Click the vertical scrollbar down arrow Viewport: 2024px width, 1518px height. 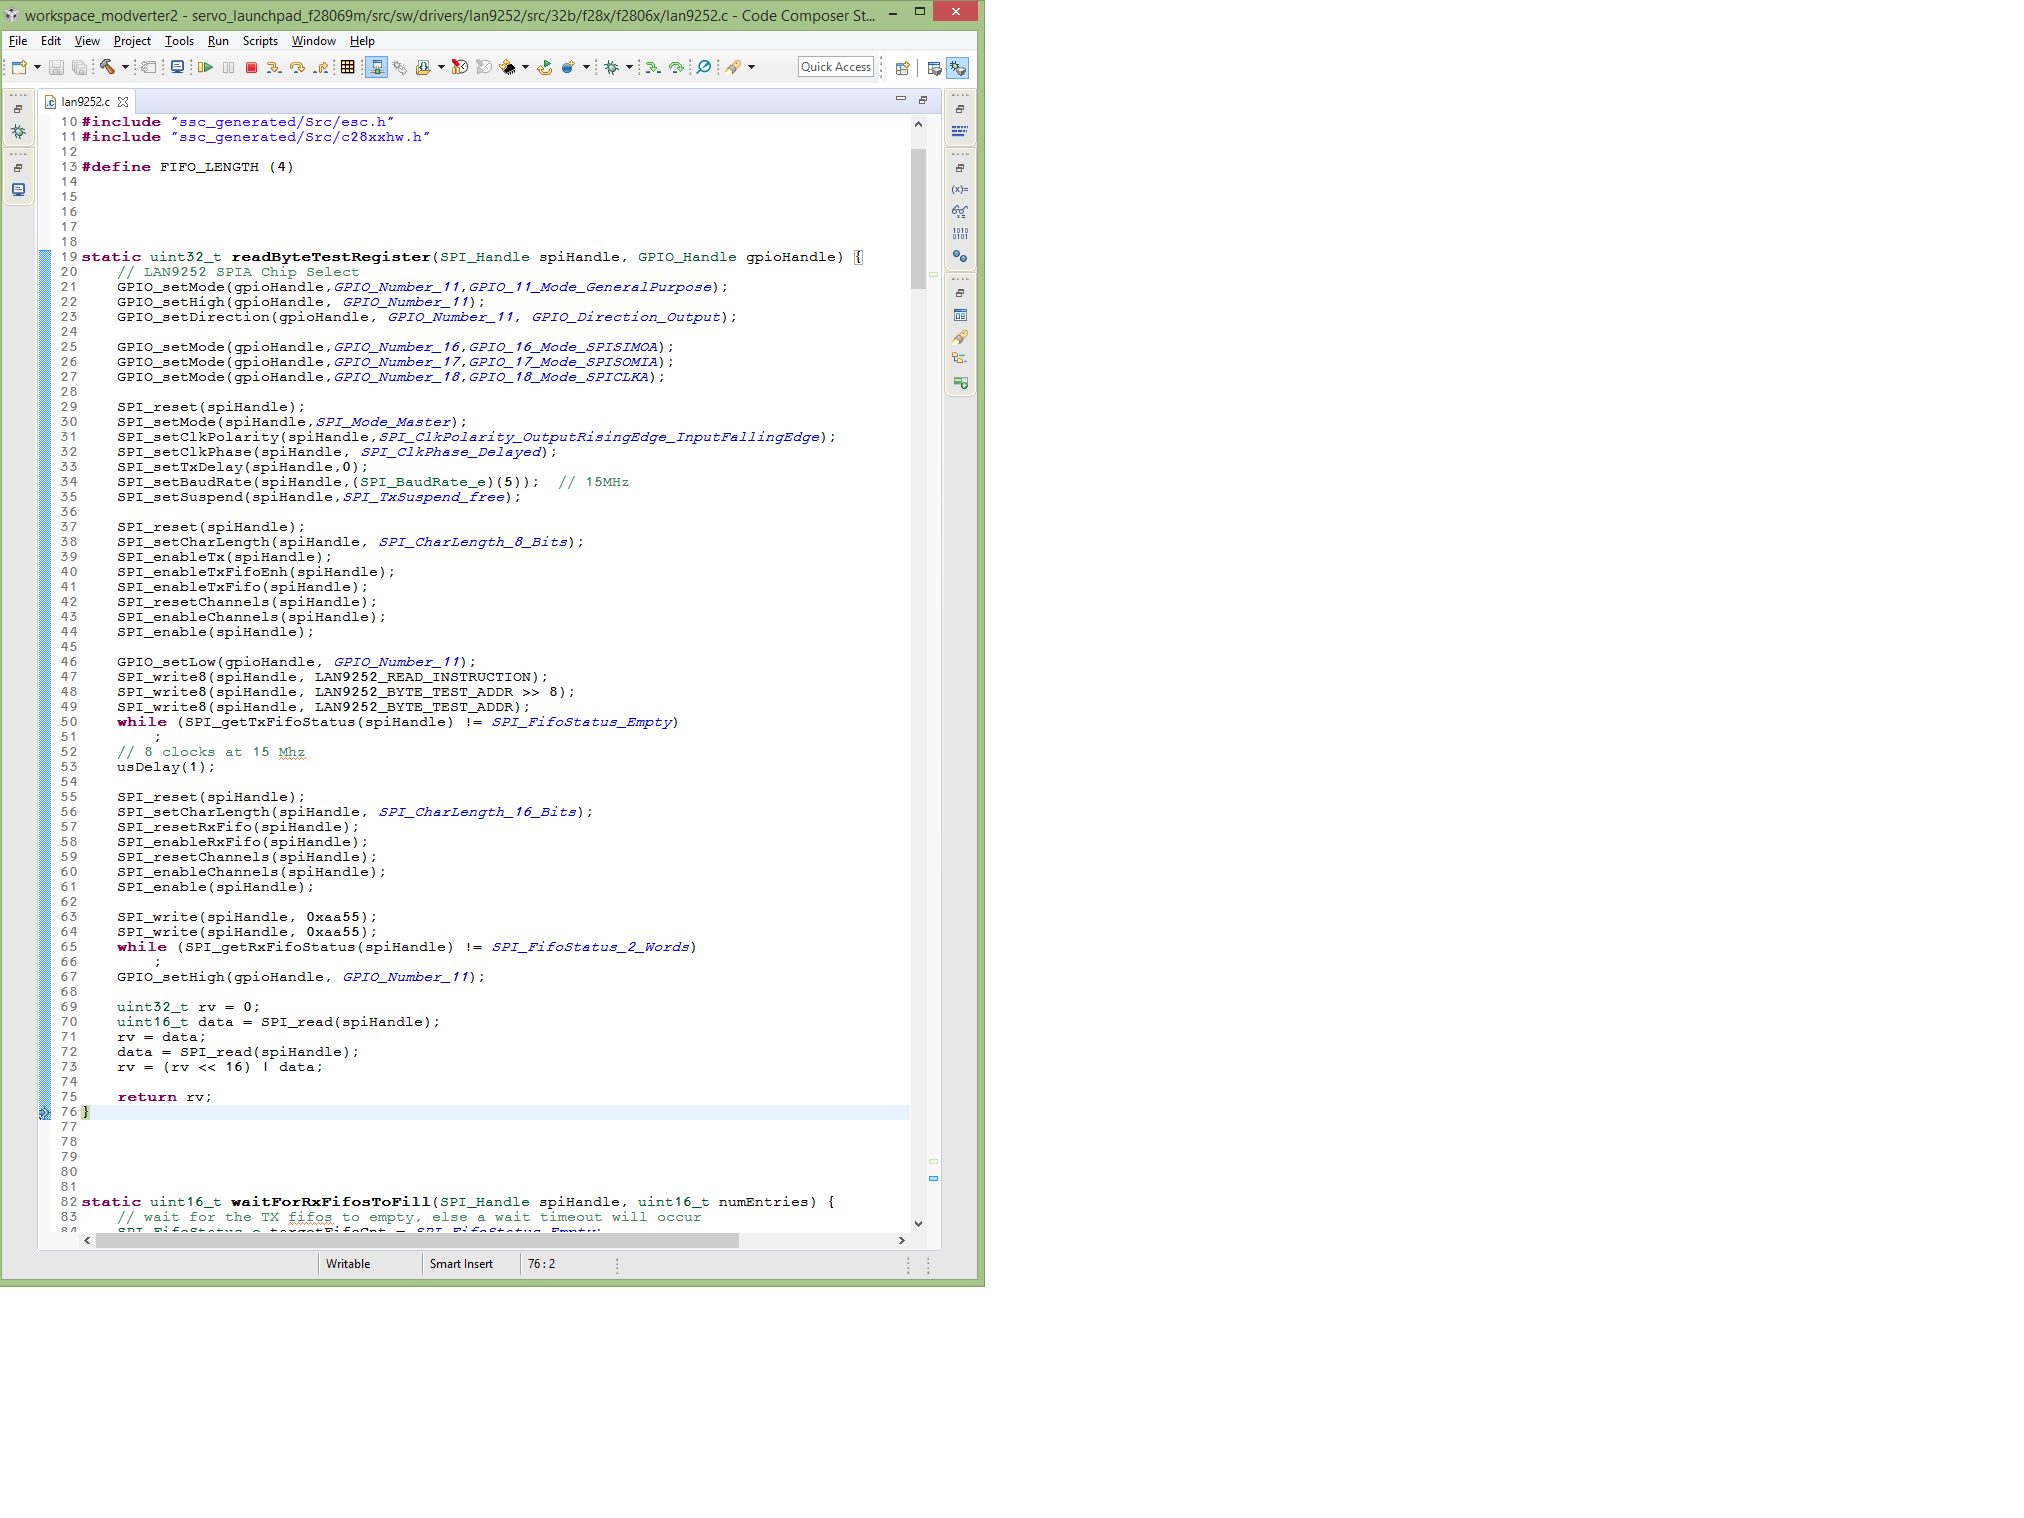click(918, 1223)
